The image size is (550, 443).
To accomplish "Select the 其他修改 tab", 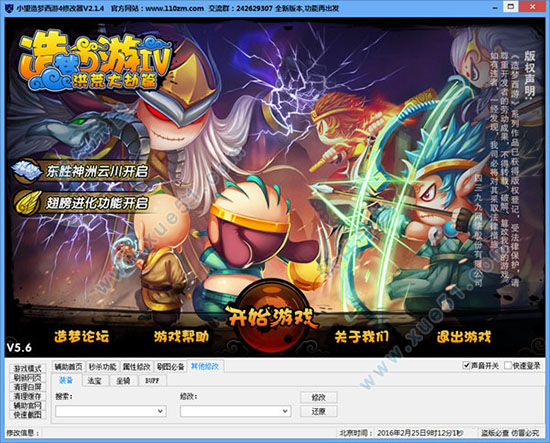I will tap(205, 366).
